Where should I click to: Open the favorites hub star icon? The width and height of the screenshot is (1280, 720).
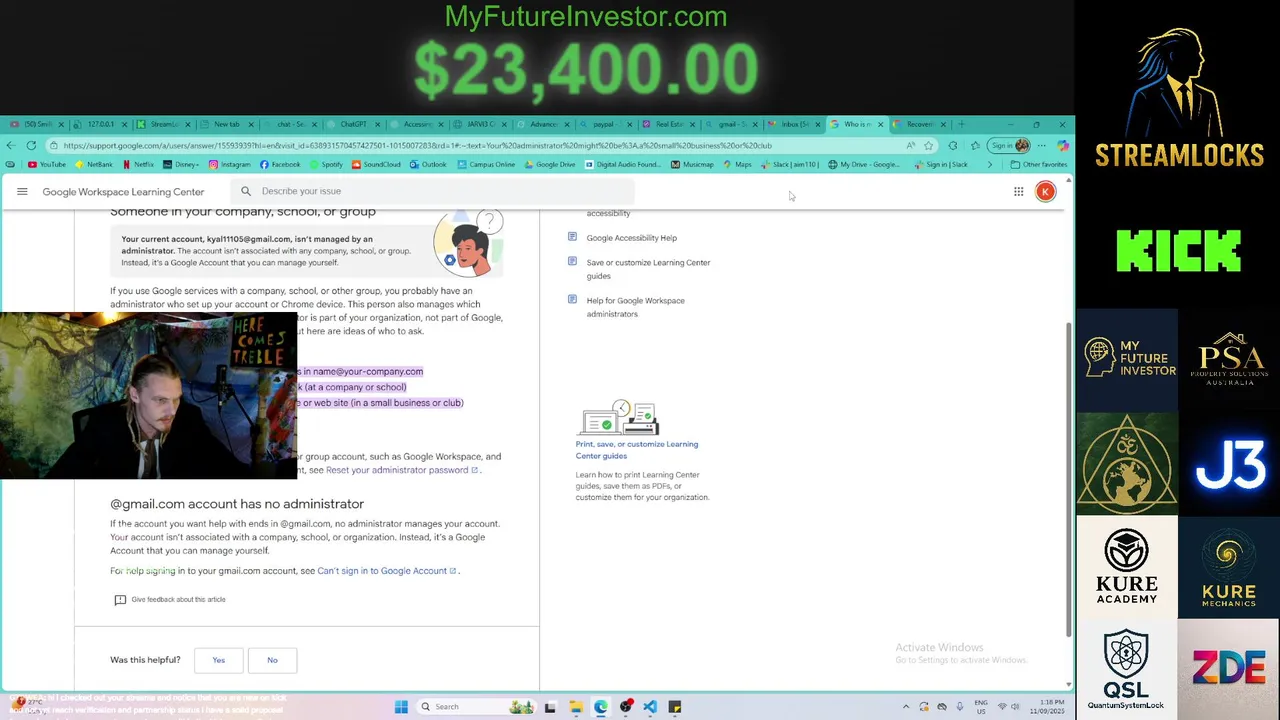tap(975, 145)
